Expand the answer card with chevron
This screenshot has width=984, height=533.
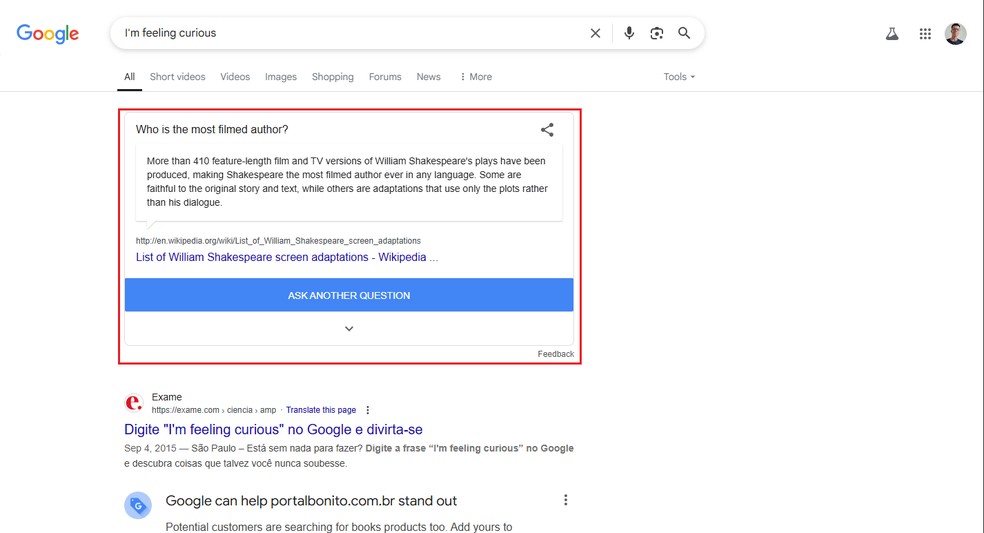[x=349, y=328]
